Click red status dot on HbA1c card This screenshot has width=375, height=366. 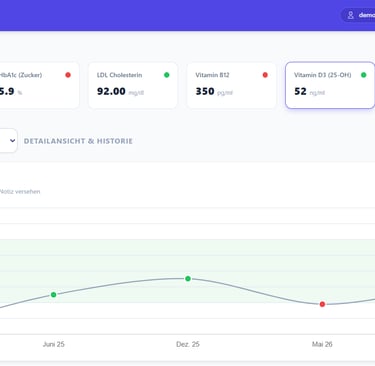[x=68, y=75]
